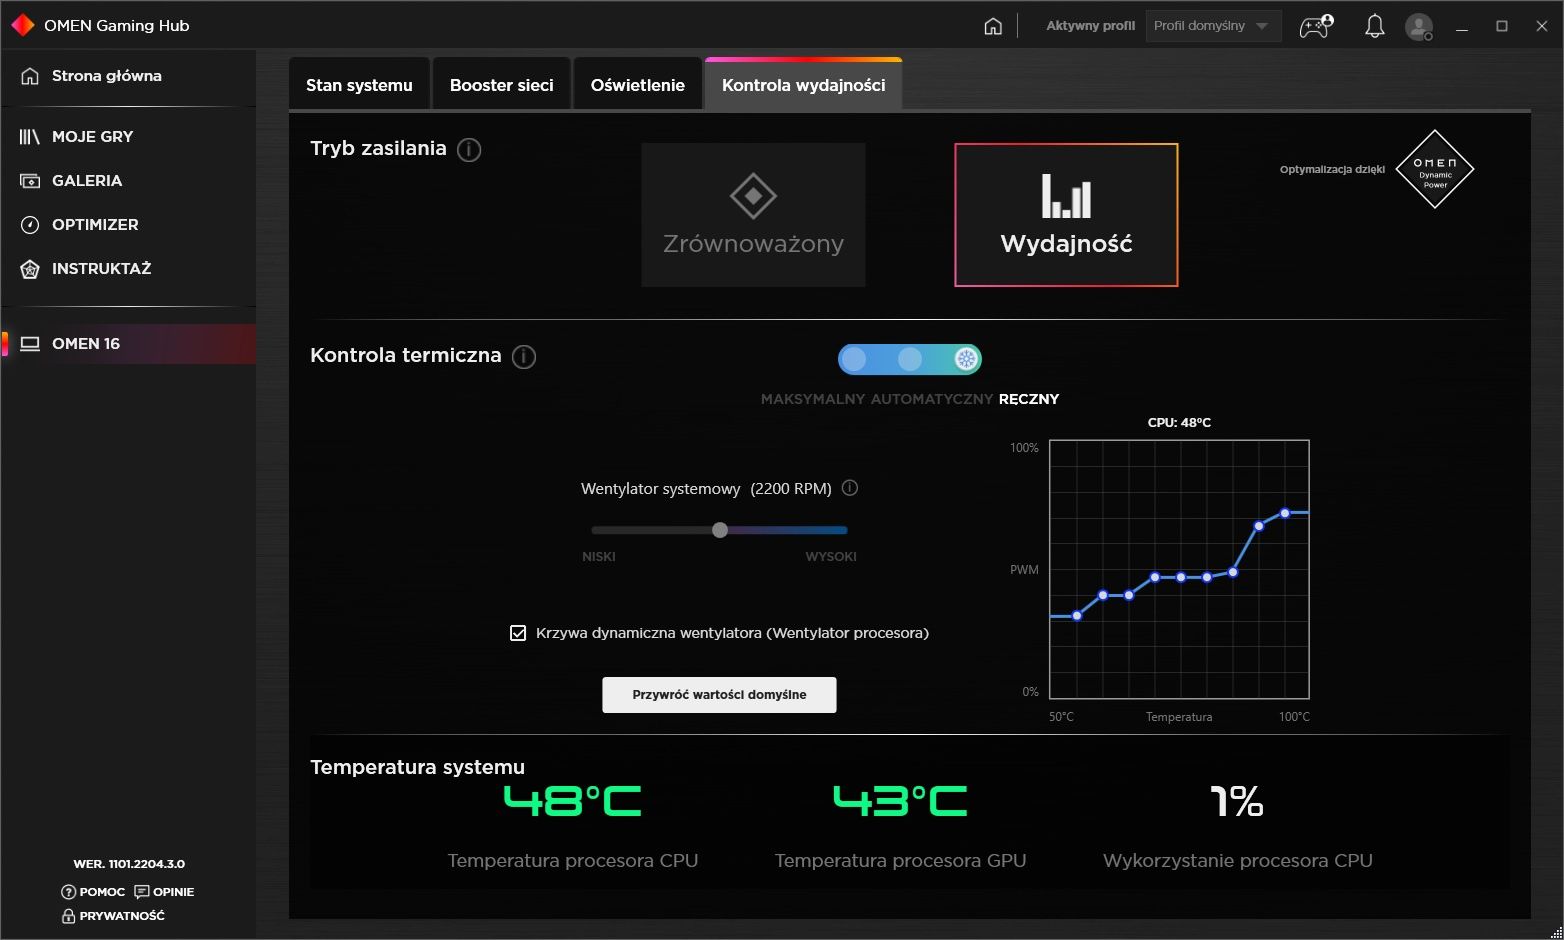Click the last fan curve point on the graph
This screenshot has width=1564, height=940.
tap(1285, 513)
